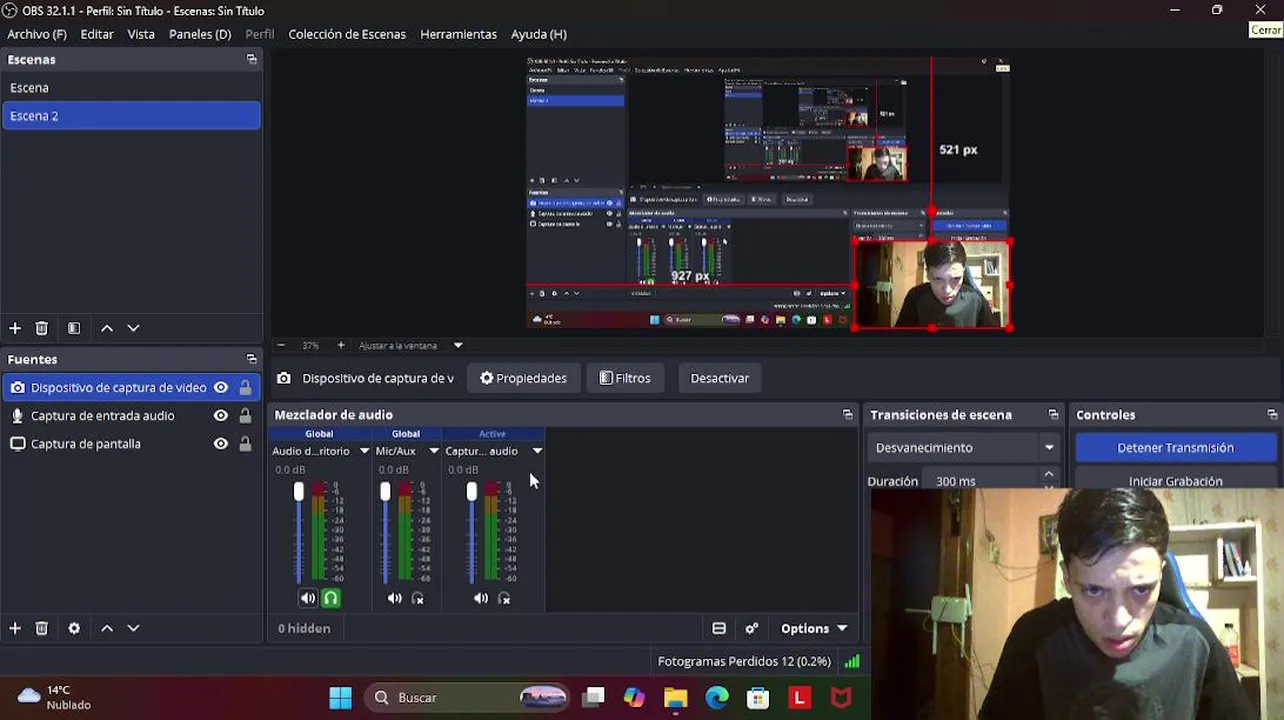The height and width of the screenshot is (720, 1284).
Task: Open the Archivo (F) menu
Action: [37, 34]
